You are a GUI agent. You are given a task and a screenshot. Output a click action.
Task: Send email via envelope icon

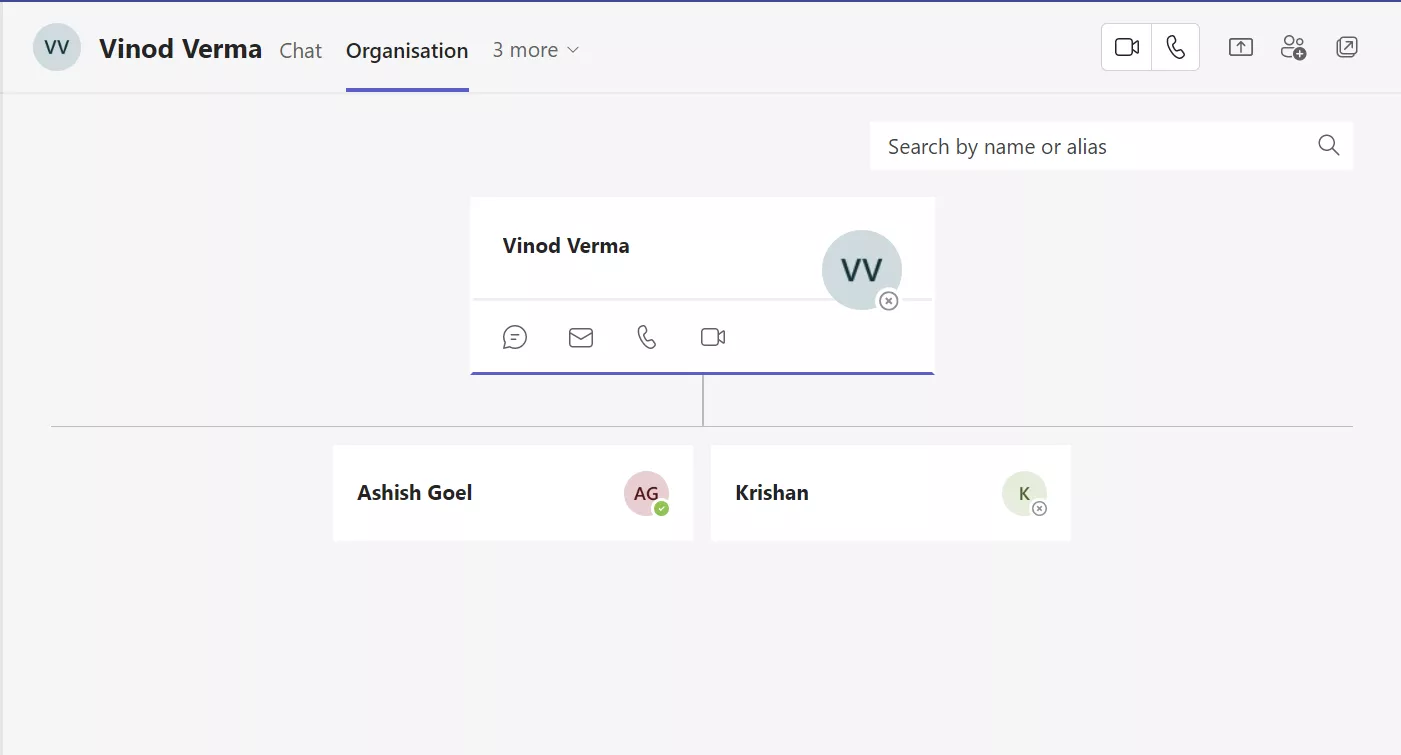[581, 338]
